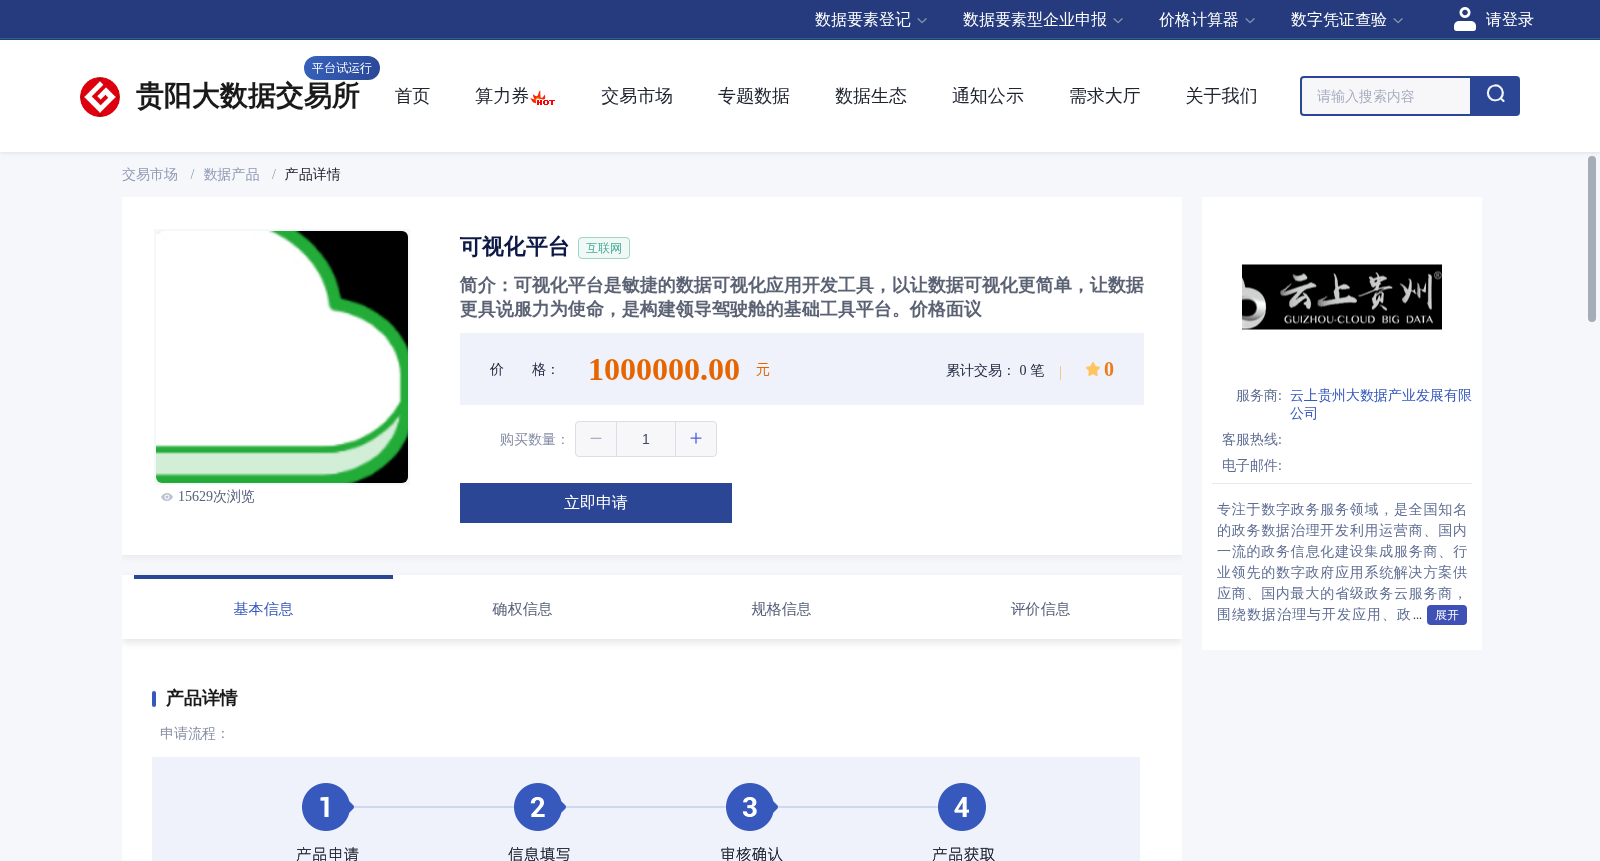Screen dimensions: 1600x861
Task: Click the user avatar login icon
Action: [1464, 19]
